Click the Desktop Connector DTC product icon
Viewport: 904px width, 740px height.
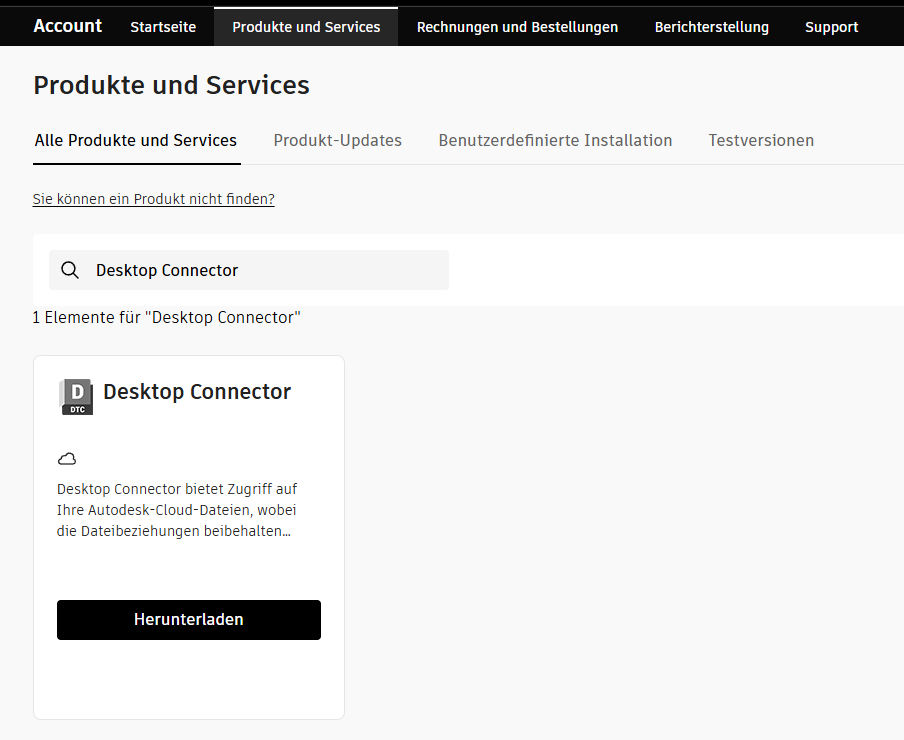(x=76, y=397)
